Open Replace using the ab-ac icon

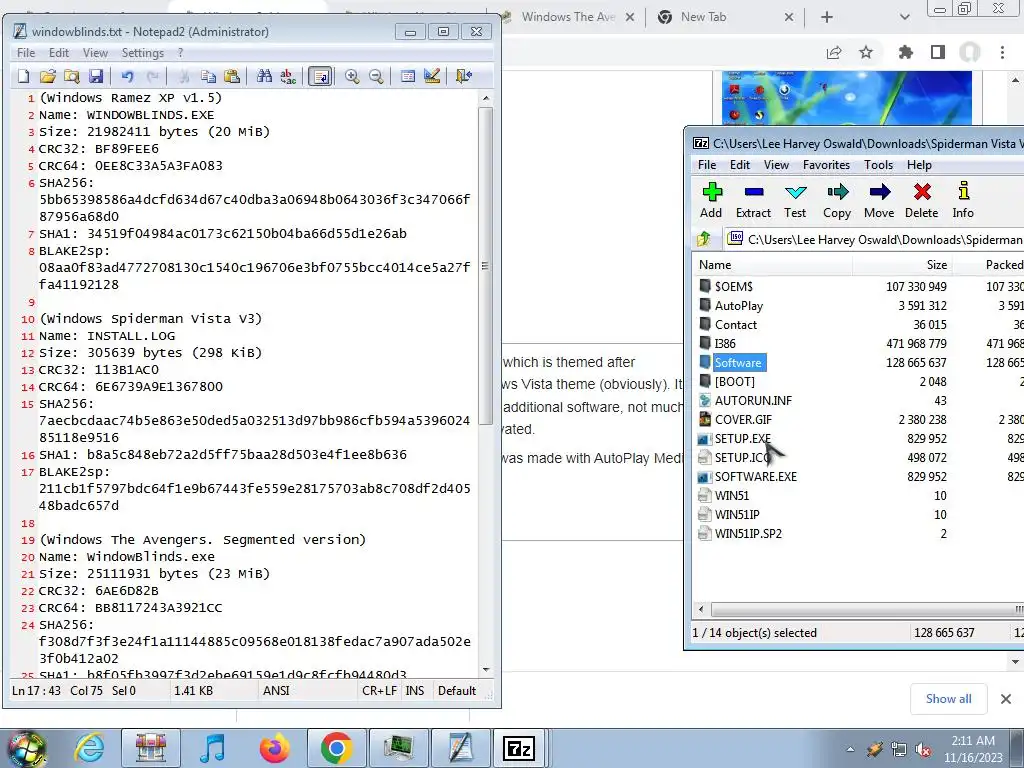pos(288,76)
